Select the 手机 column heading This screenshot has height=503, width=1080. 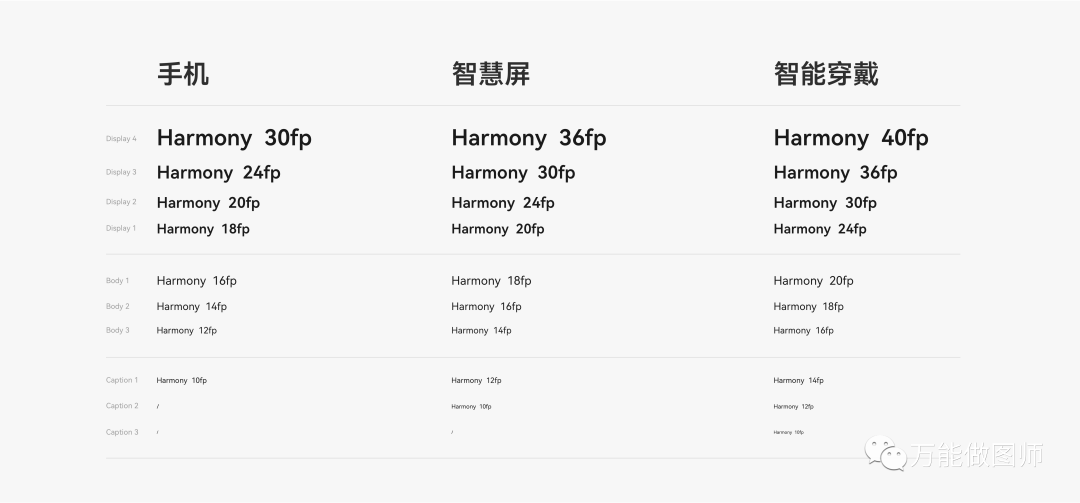click(183, 74)
